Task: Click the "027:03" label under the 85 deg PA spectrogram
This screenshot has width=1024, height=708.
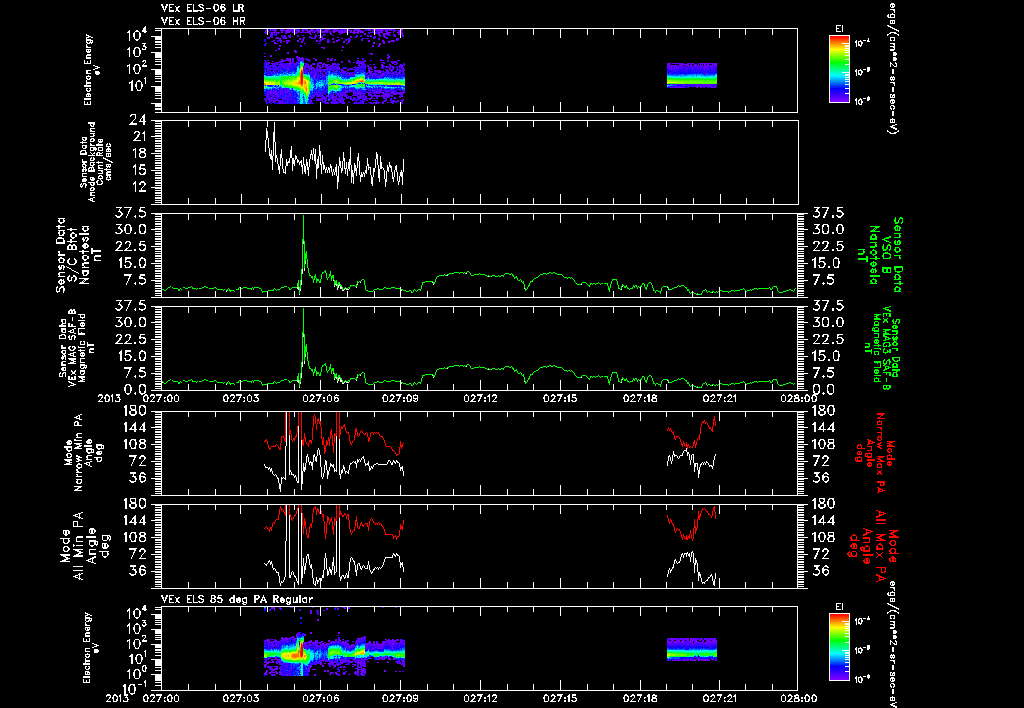Action: click(241, 698)
